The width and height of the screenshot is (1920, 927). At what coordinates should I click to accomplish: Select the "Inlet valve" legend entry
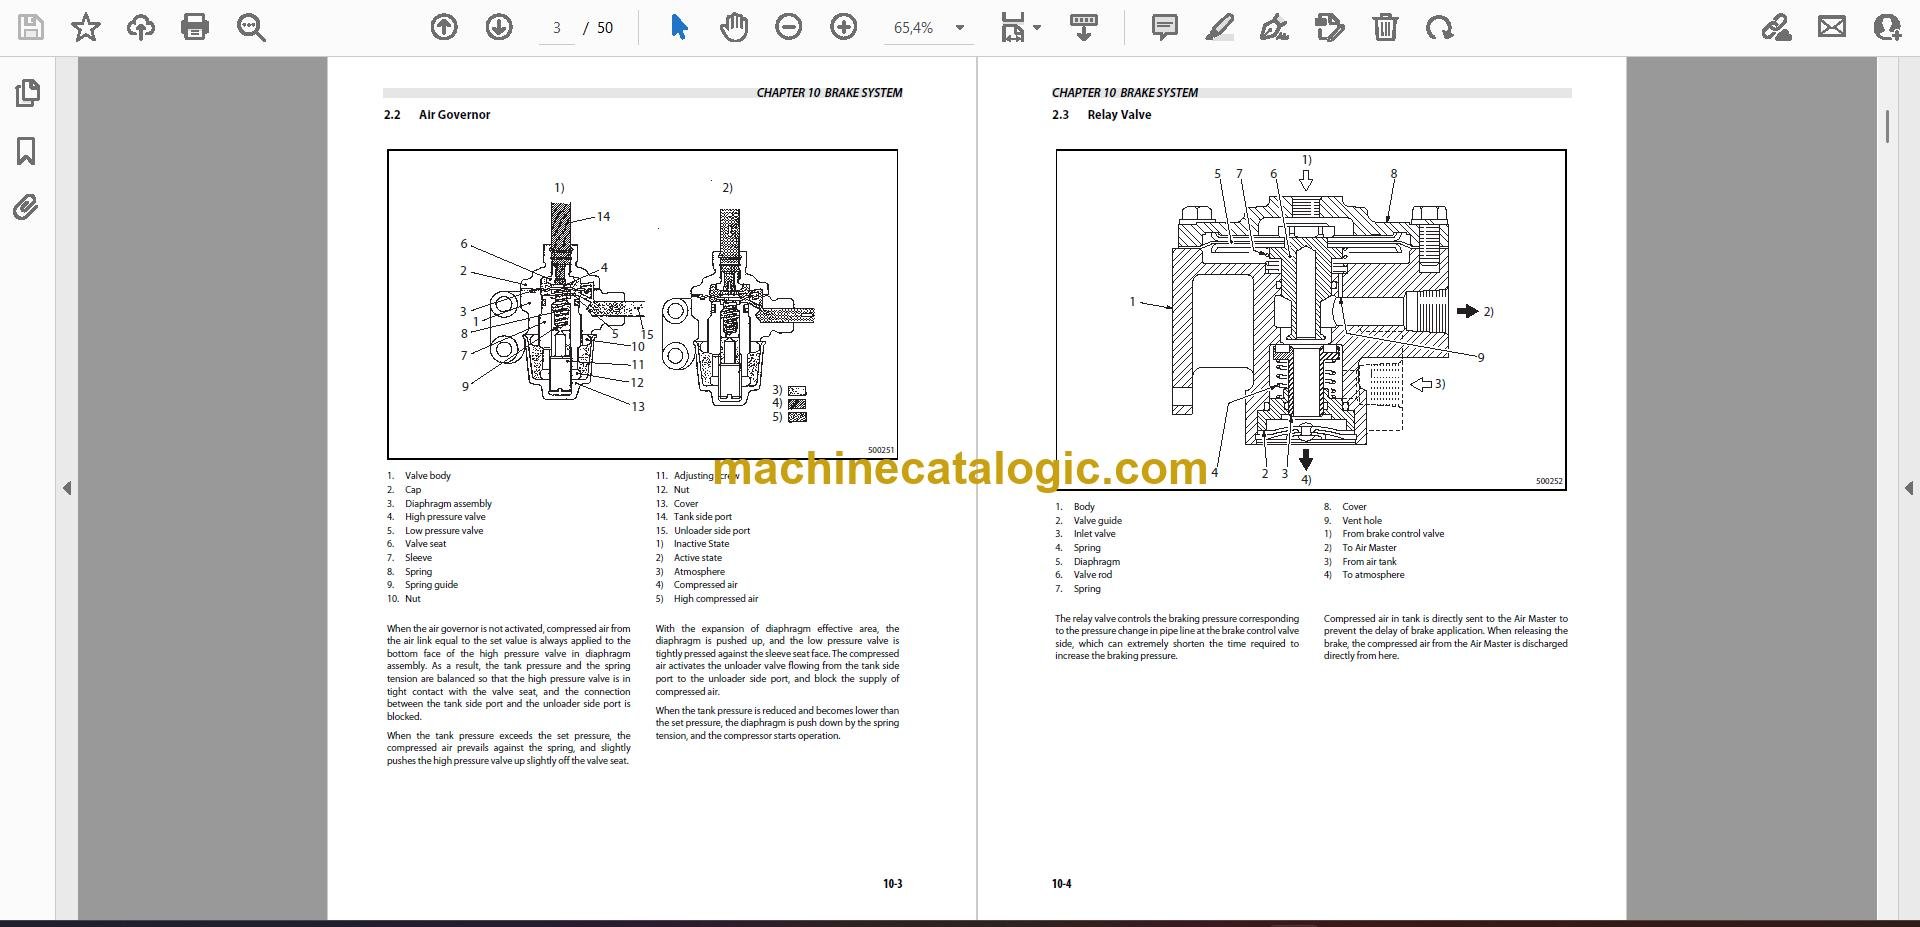point(1094,534)
